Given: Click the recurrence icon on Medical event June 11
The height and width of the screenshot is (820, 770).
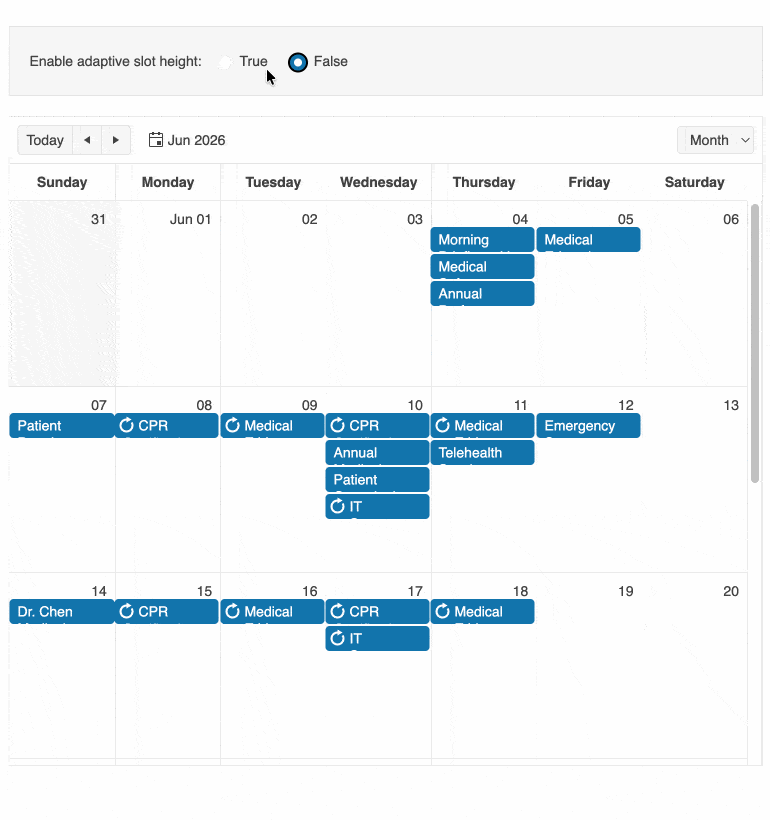Looking at the screenshot, I should (x=442, y=425).
